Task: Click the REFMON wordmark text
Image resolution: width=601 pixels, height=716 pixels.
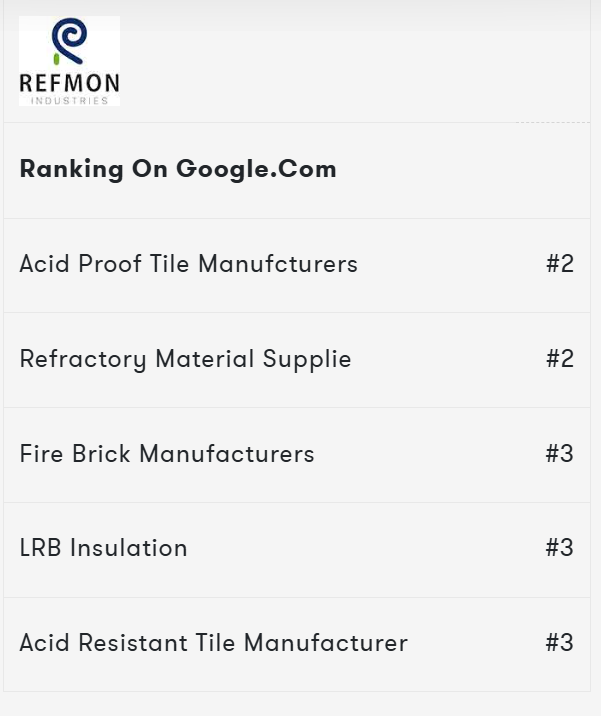Action: click(69, 83)
